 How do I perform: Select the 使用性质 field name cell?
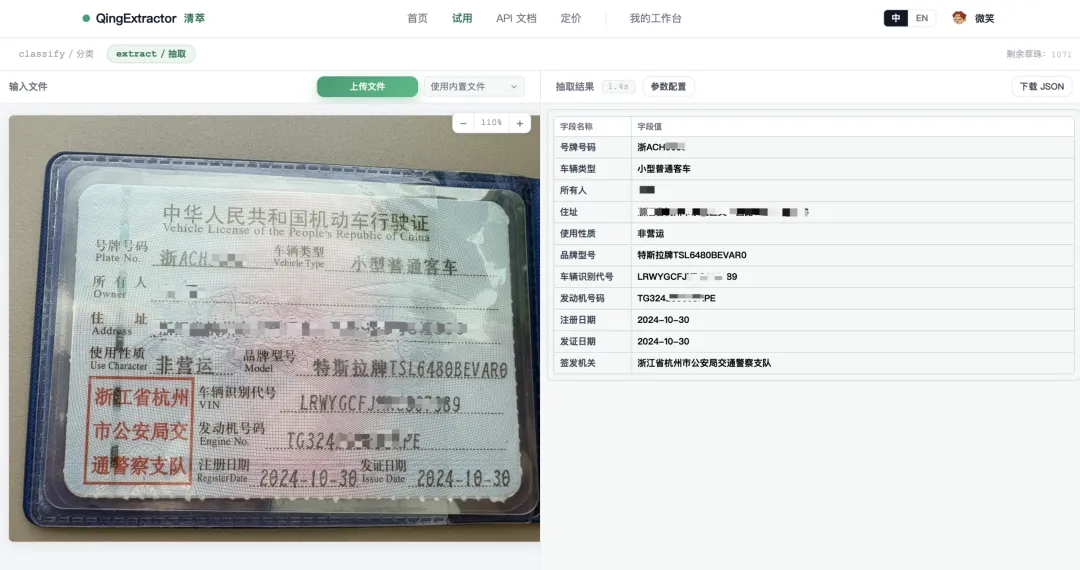(x=592, y=233)
